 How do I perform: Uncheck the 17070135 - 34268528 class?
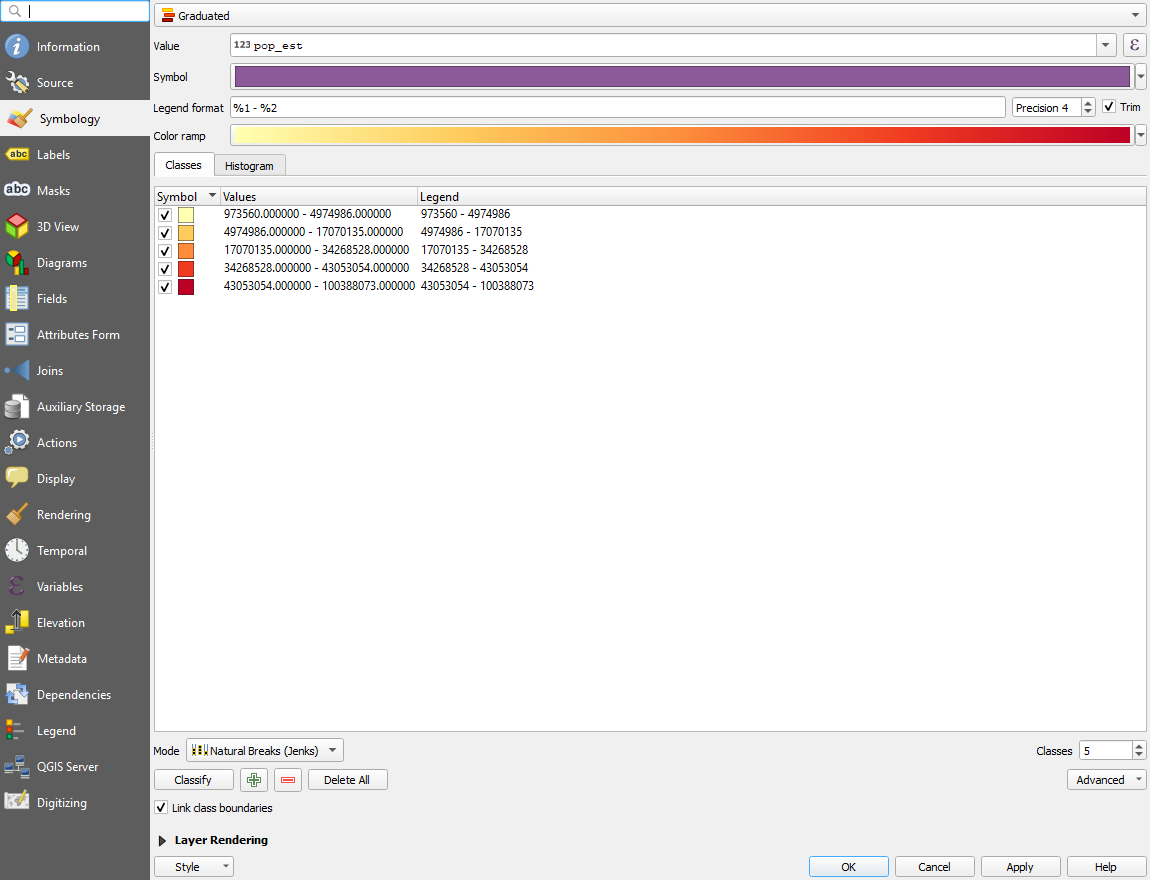pyautogui.click(x=165, y=251)
